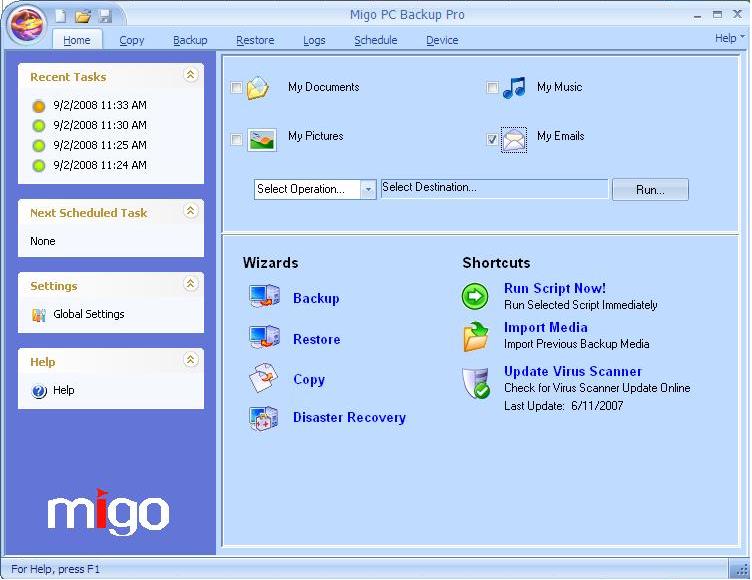Screen dimensions: 752x580
Task: Select recent task 9/2/2008 11:24 AM
Action: click(x=100, y=166)
